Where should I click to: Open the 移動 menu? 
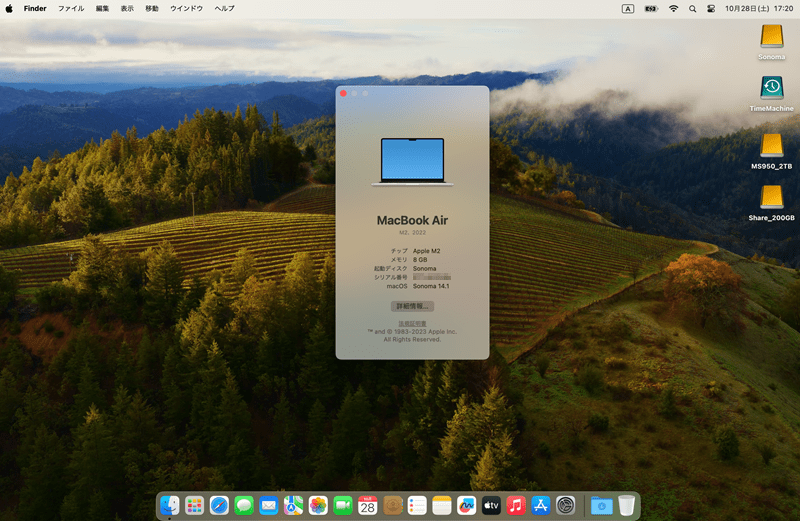pos(152,9)
